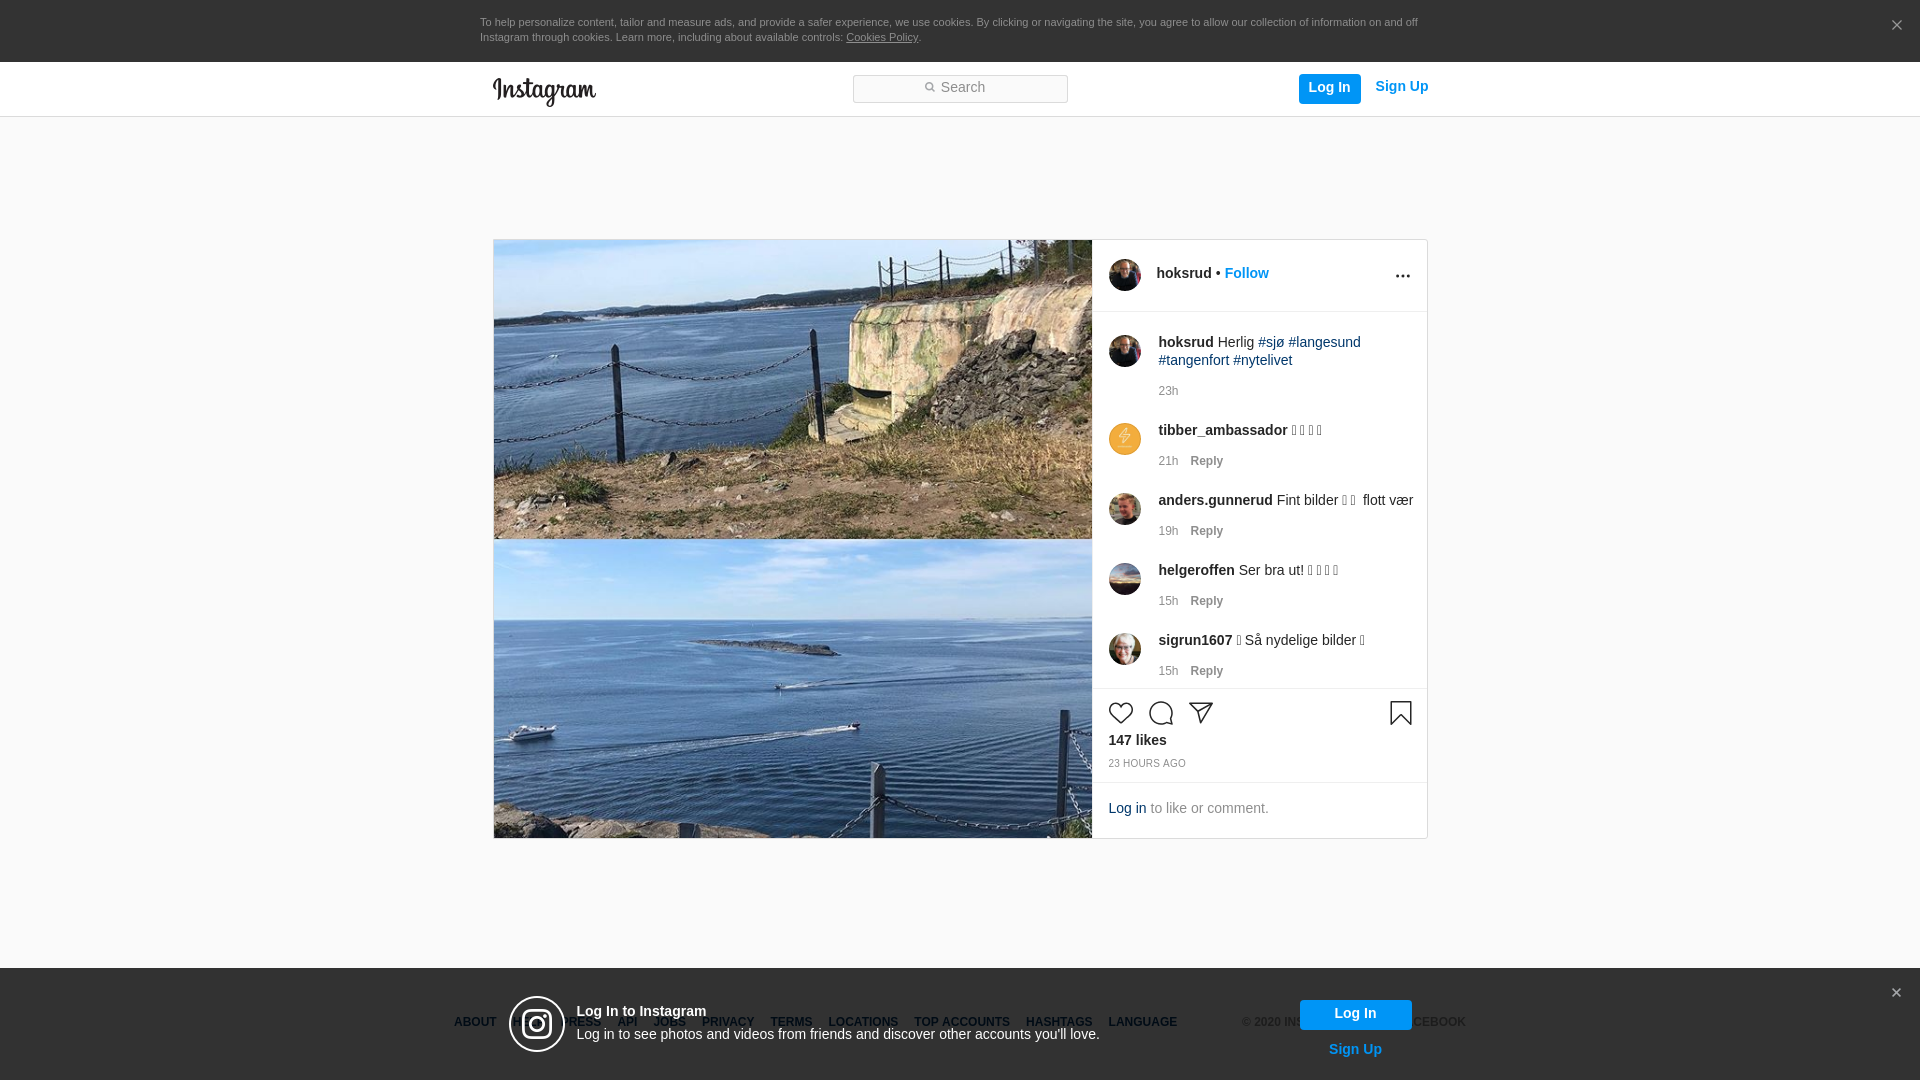Open anders.gunnerud's profile avatar
1920x1080 pixels.
click(1124, 509)
